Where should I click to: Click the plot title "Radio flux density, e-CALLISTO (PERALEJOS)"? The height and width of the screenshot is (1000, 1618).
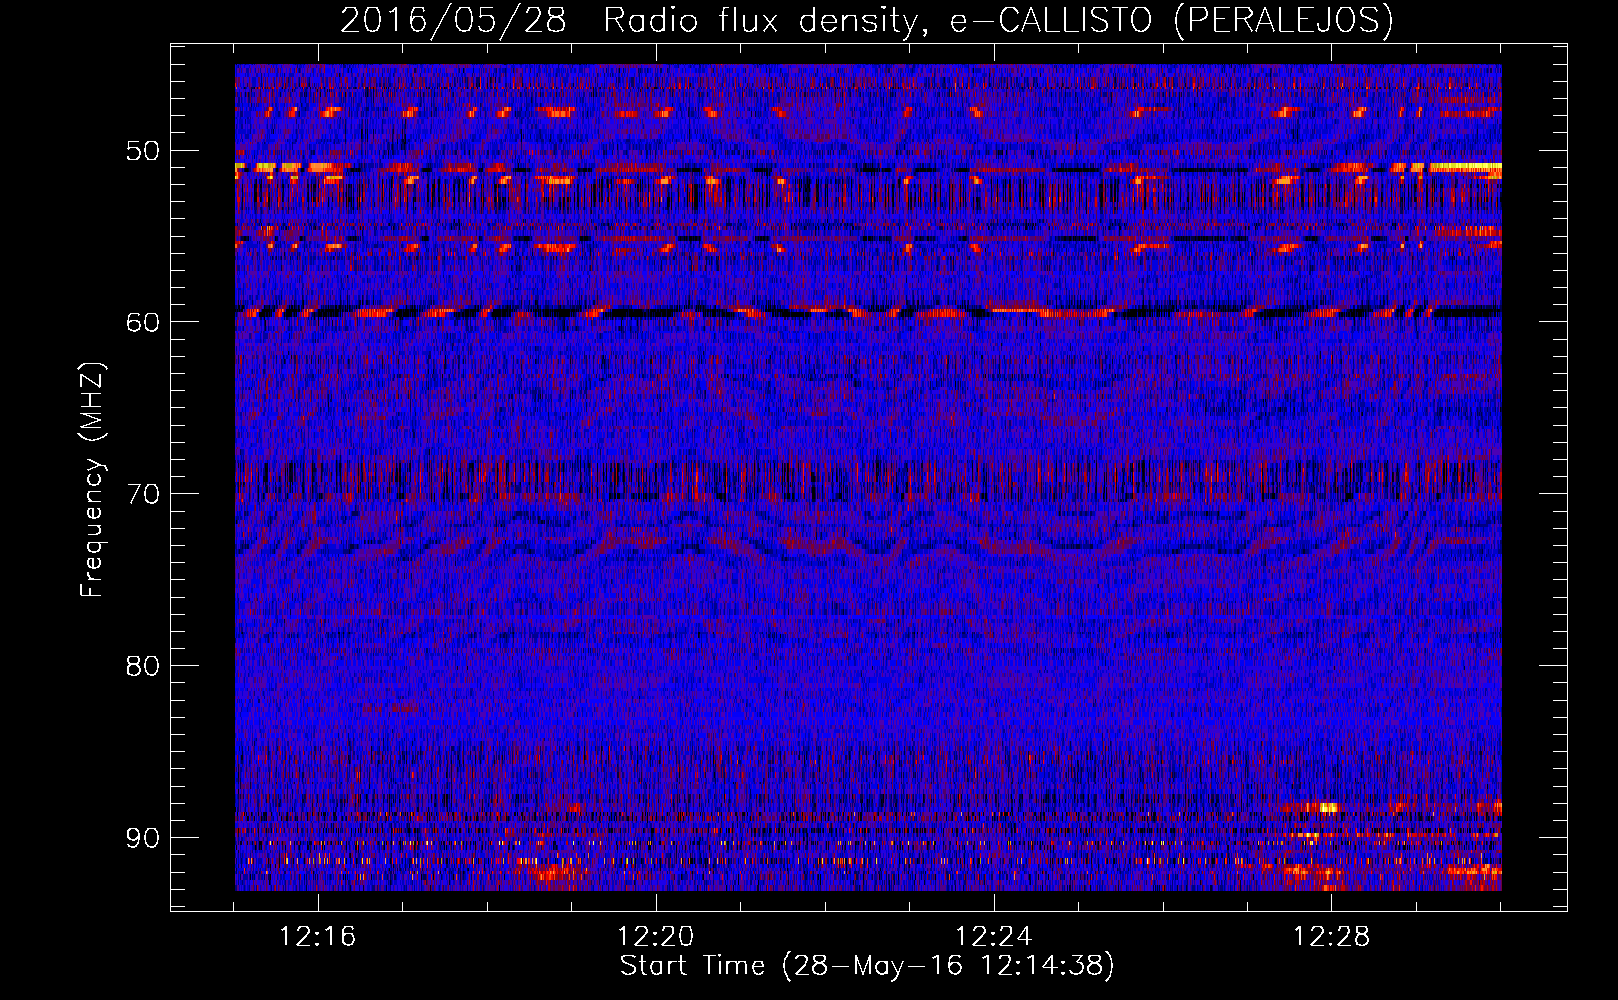(998, 20)
